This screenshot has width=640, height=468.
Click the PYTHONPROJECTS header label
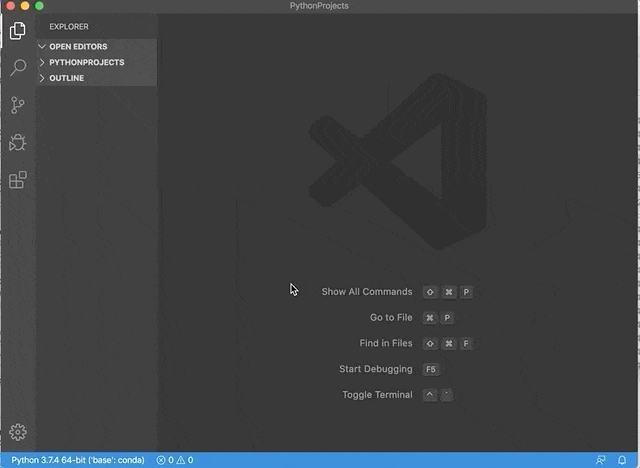pyautogui.click(x=87, y=62)
